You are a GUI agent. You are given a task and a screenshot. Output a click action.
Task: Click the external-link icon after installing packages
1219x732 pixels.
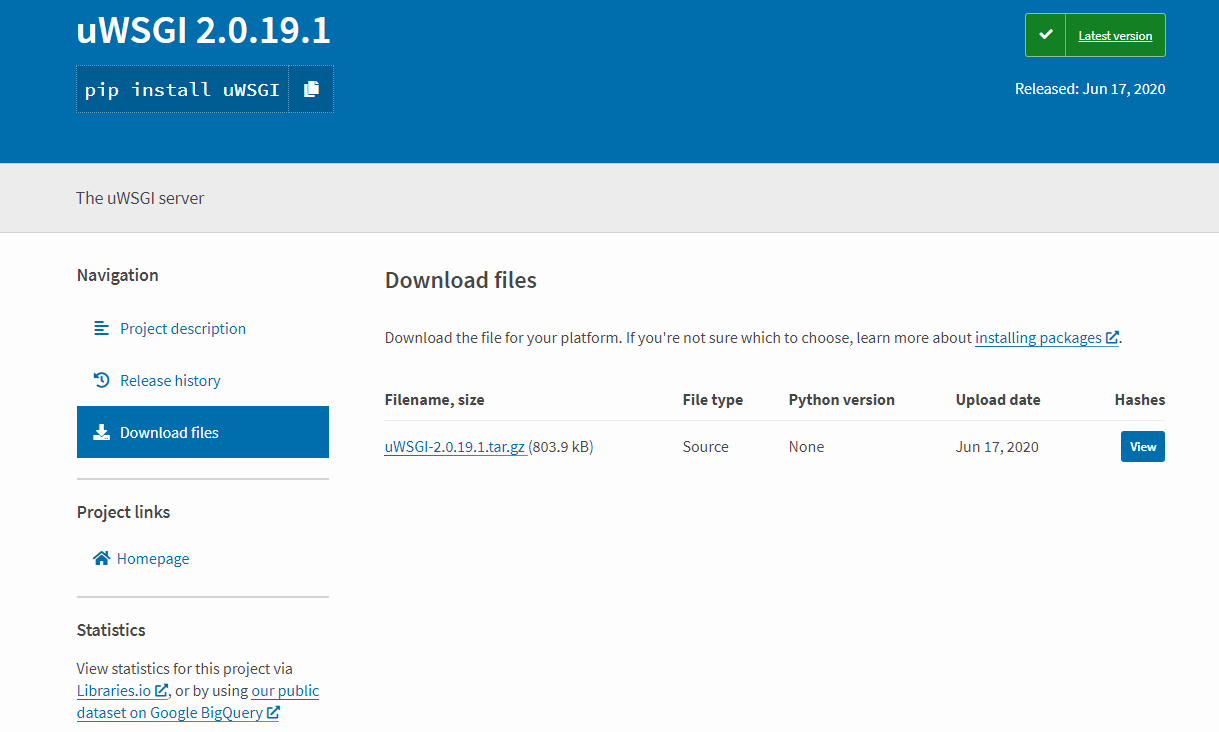point(1111,337)
